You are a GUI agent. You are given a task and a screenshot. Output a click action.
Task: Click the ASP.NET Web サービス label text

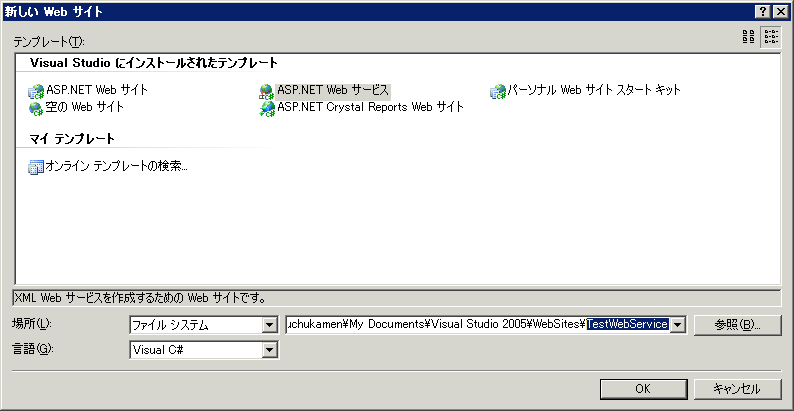pyautogui.click(x=333, y=91)
